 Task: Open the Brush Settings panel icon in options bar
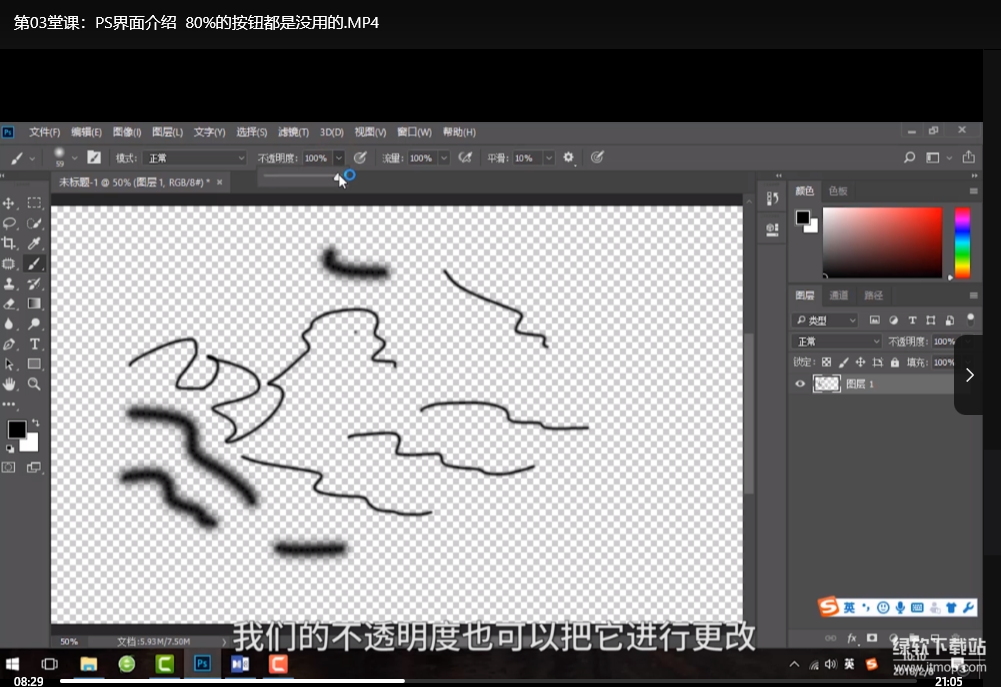pos(93,157)
